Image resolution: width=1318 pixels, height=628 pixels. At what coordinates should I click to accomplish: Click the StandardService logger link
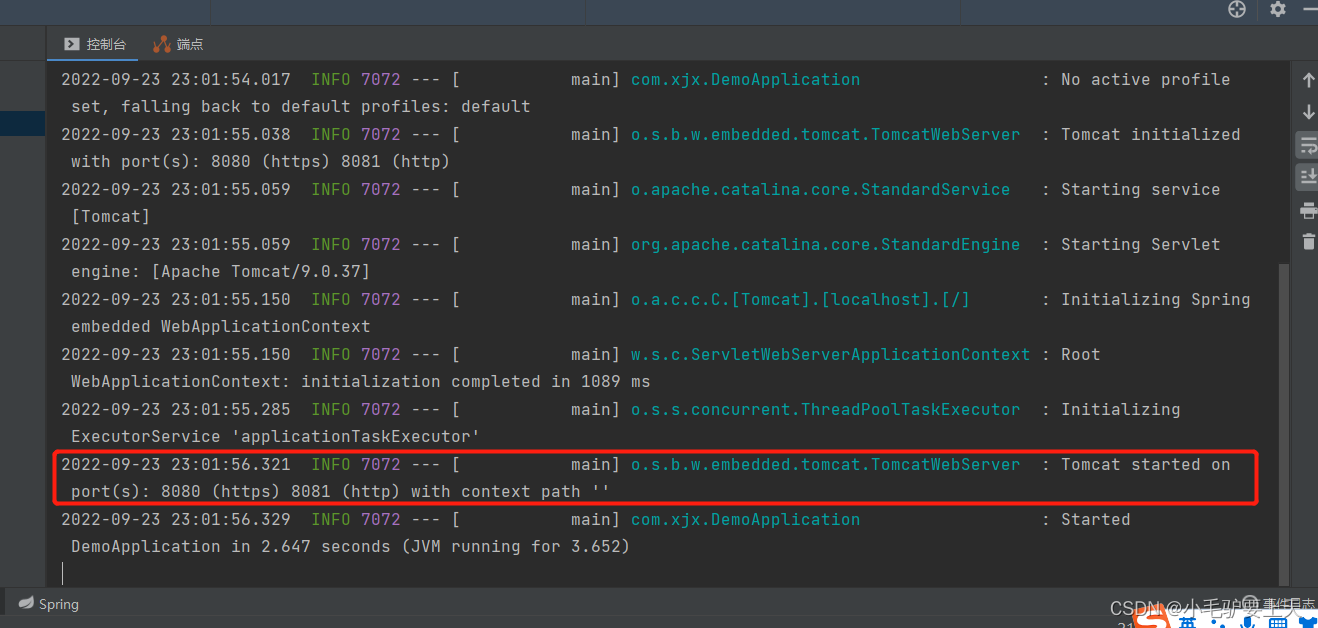(822, 189)
